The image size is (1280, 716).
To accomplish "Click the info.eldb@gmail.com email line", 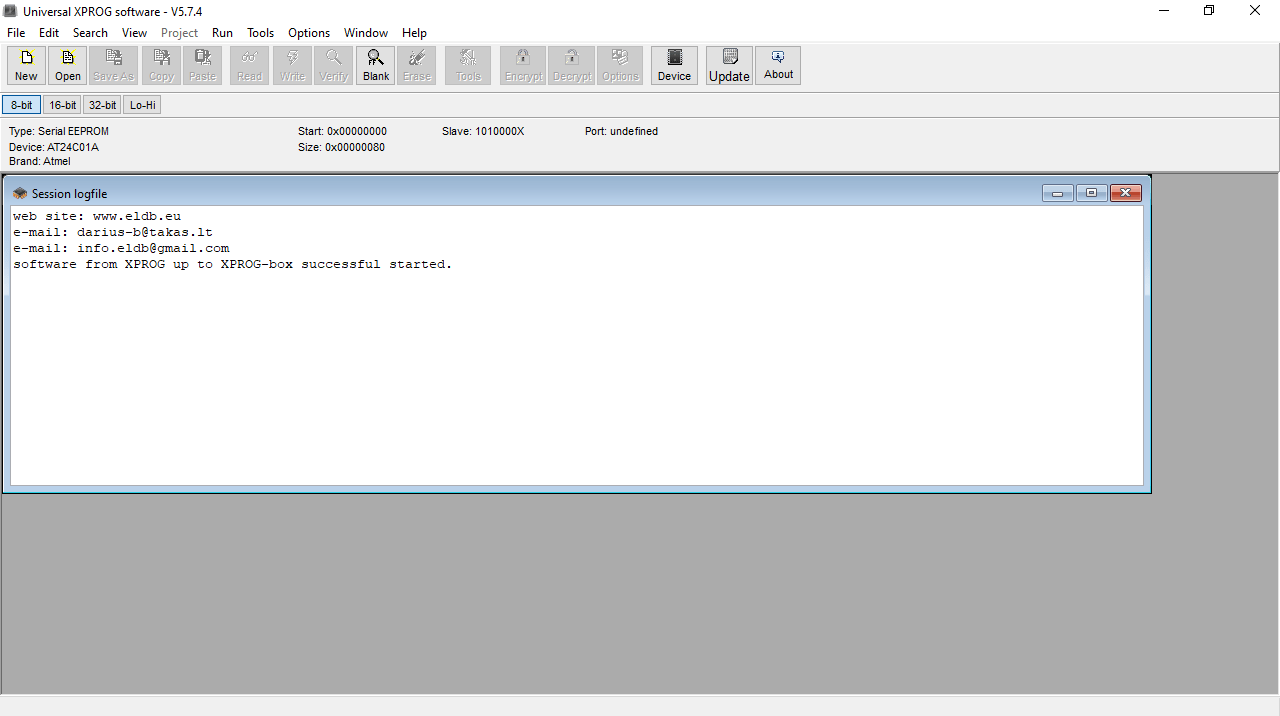I will pyautogui.click(x=121, y=248).
